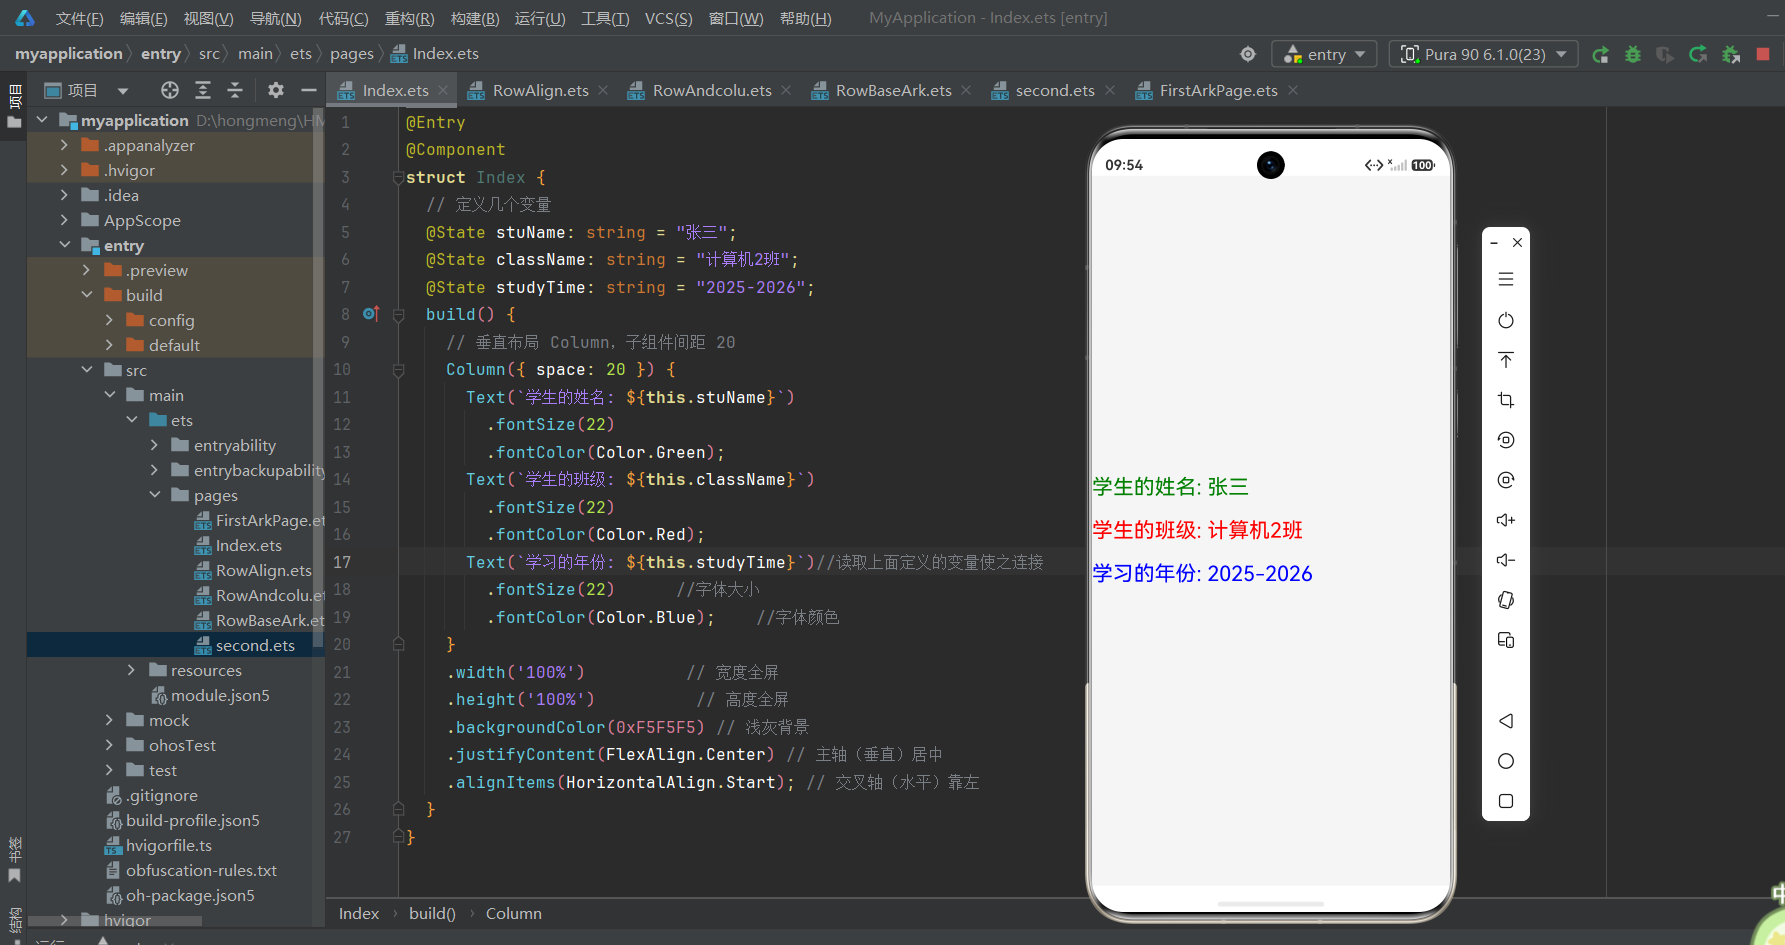Viewport: 1785px width, 945px height.
Task: Fold the Column block at line 10
Action: pyautogui.click(x=398, y=370)
